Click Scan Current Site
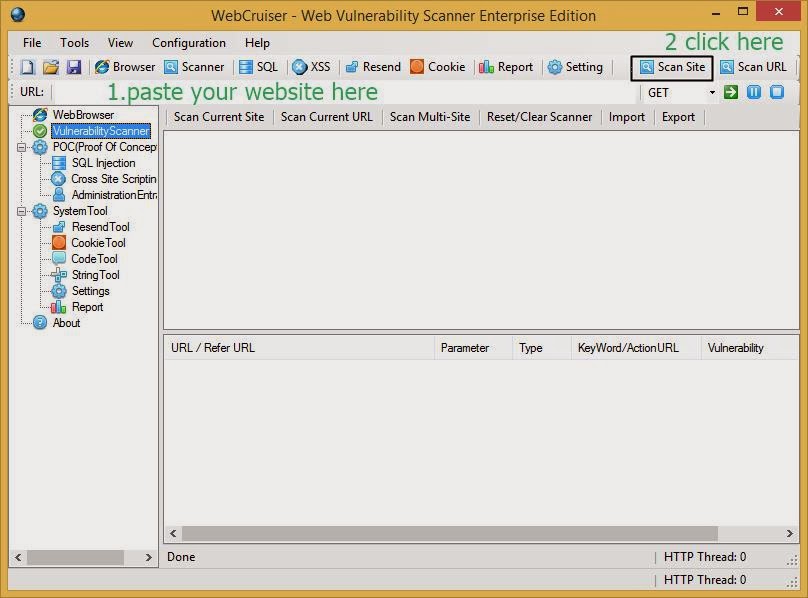 (219, 117)
